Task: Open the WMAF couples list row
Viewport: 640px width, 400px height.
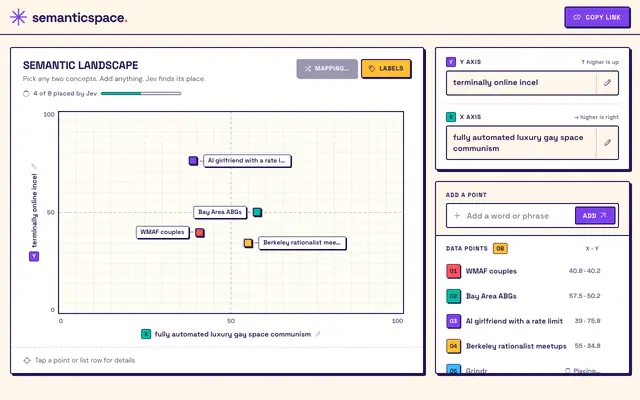Action: click(532, 271)
